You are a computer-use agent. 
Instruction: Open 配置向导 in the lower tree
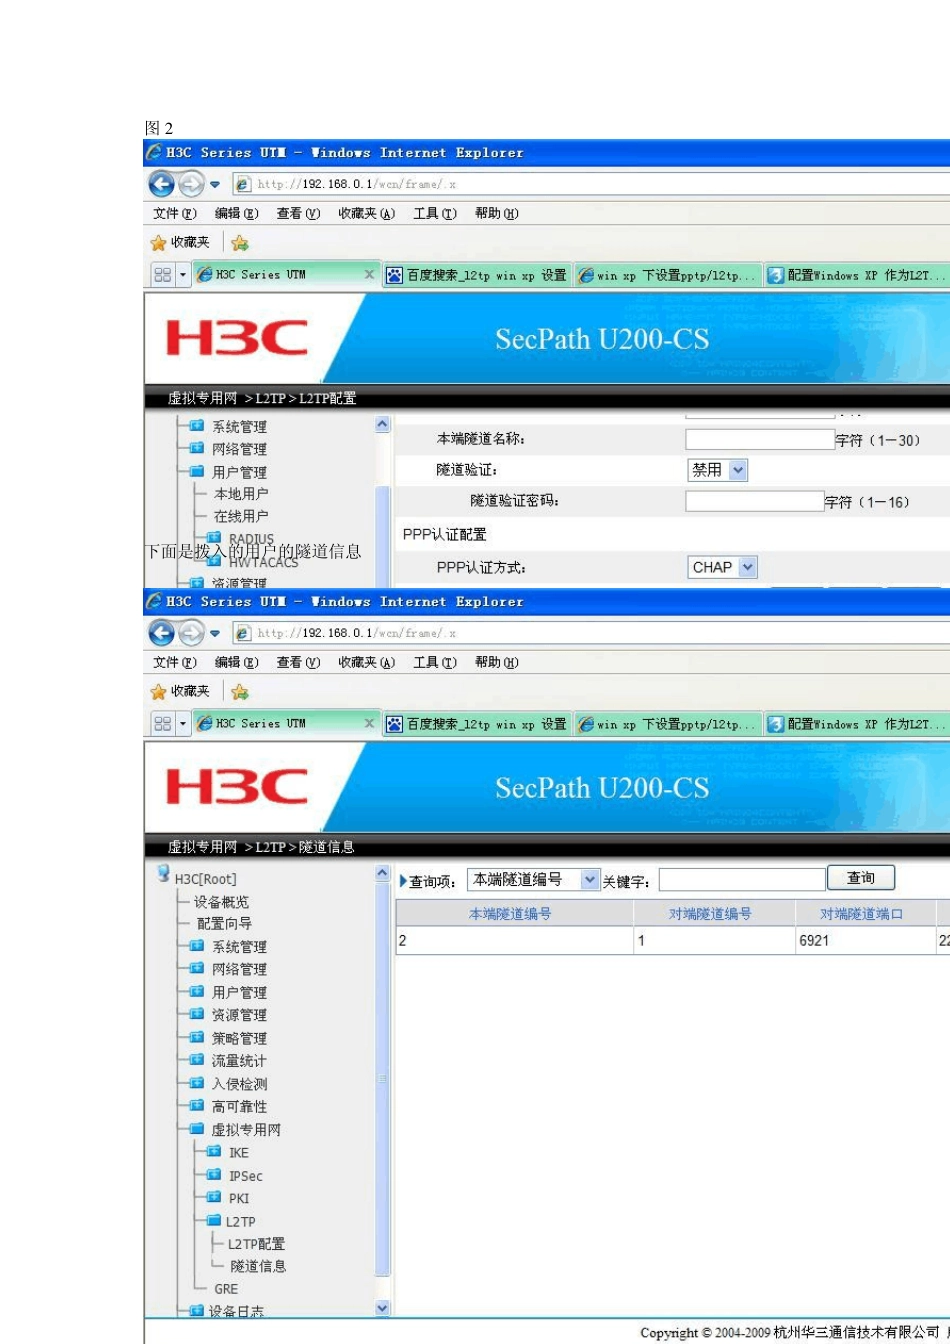coord(225,924)
